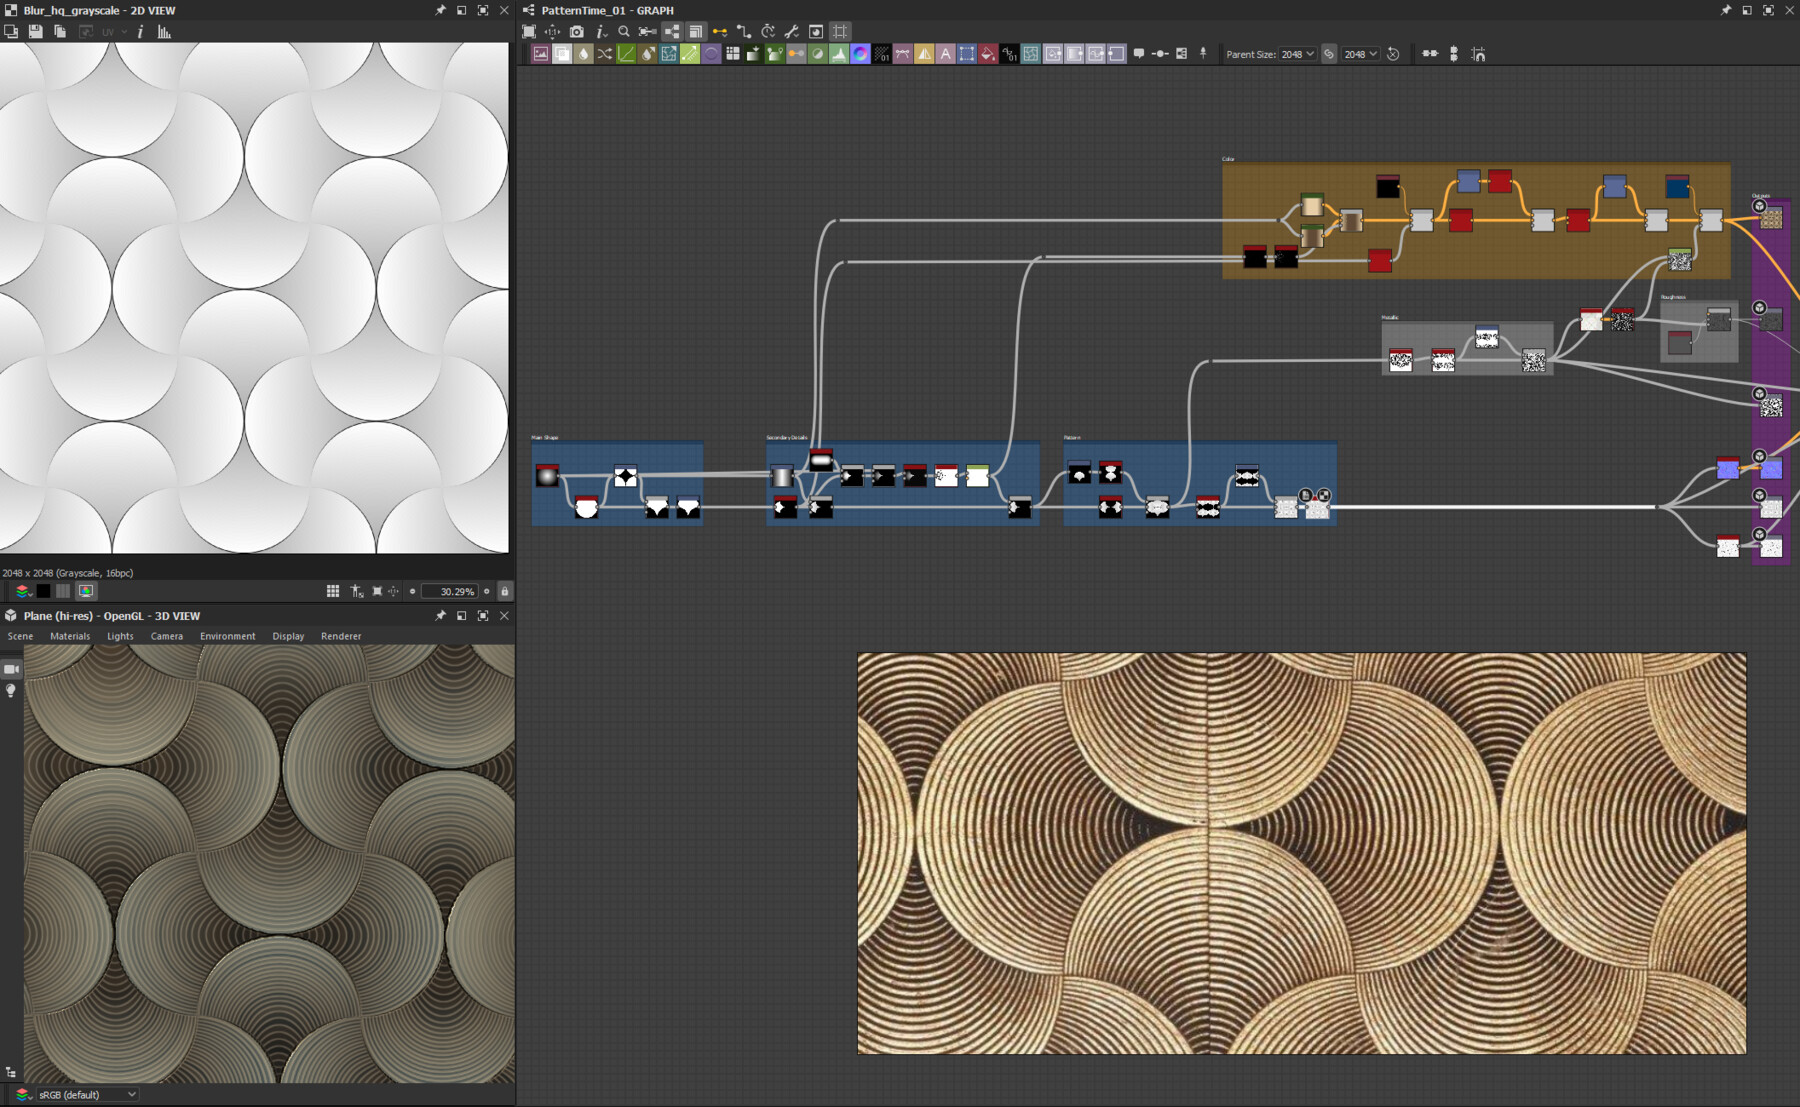Add a Transformation 2D node
Image resolution: width=1800 pixels, height=1107 pixels.
tap(967, 54)
